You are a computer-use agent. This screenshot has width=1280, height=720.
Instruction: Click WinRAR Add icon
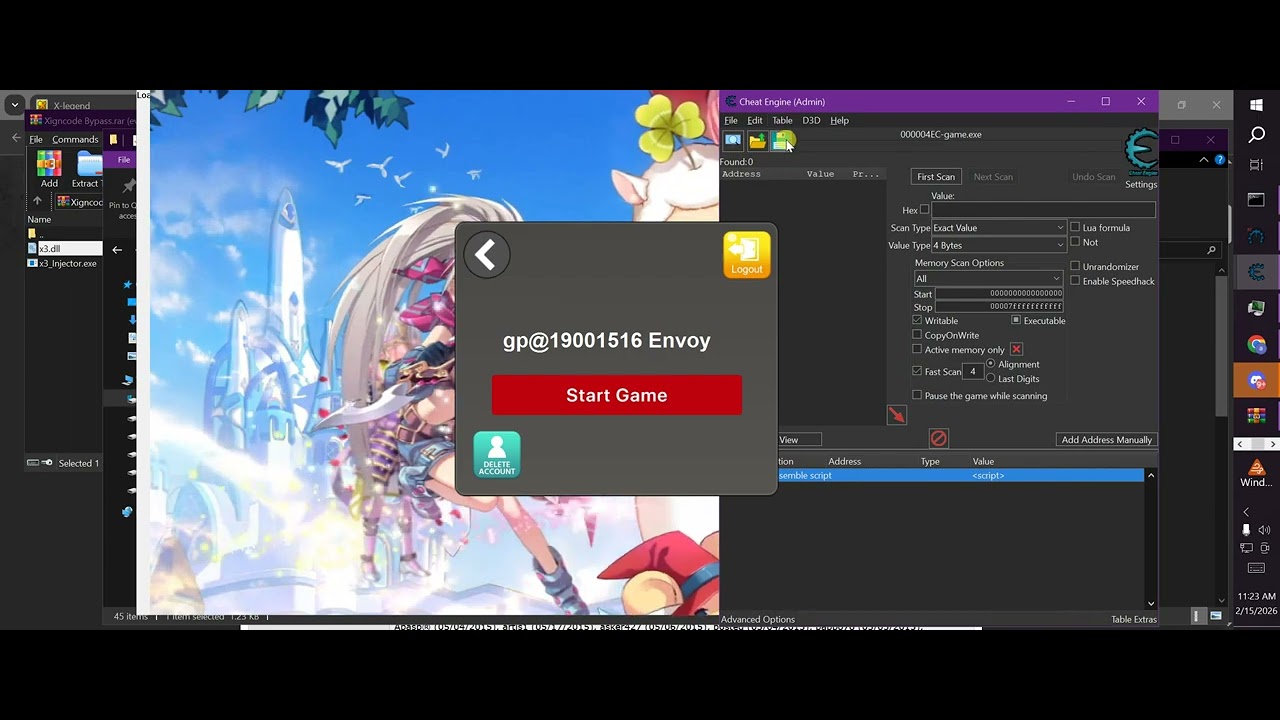49,168
